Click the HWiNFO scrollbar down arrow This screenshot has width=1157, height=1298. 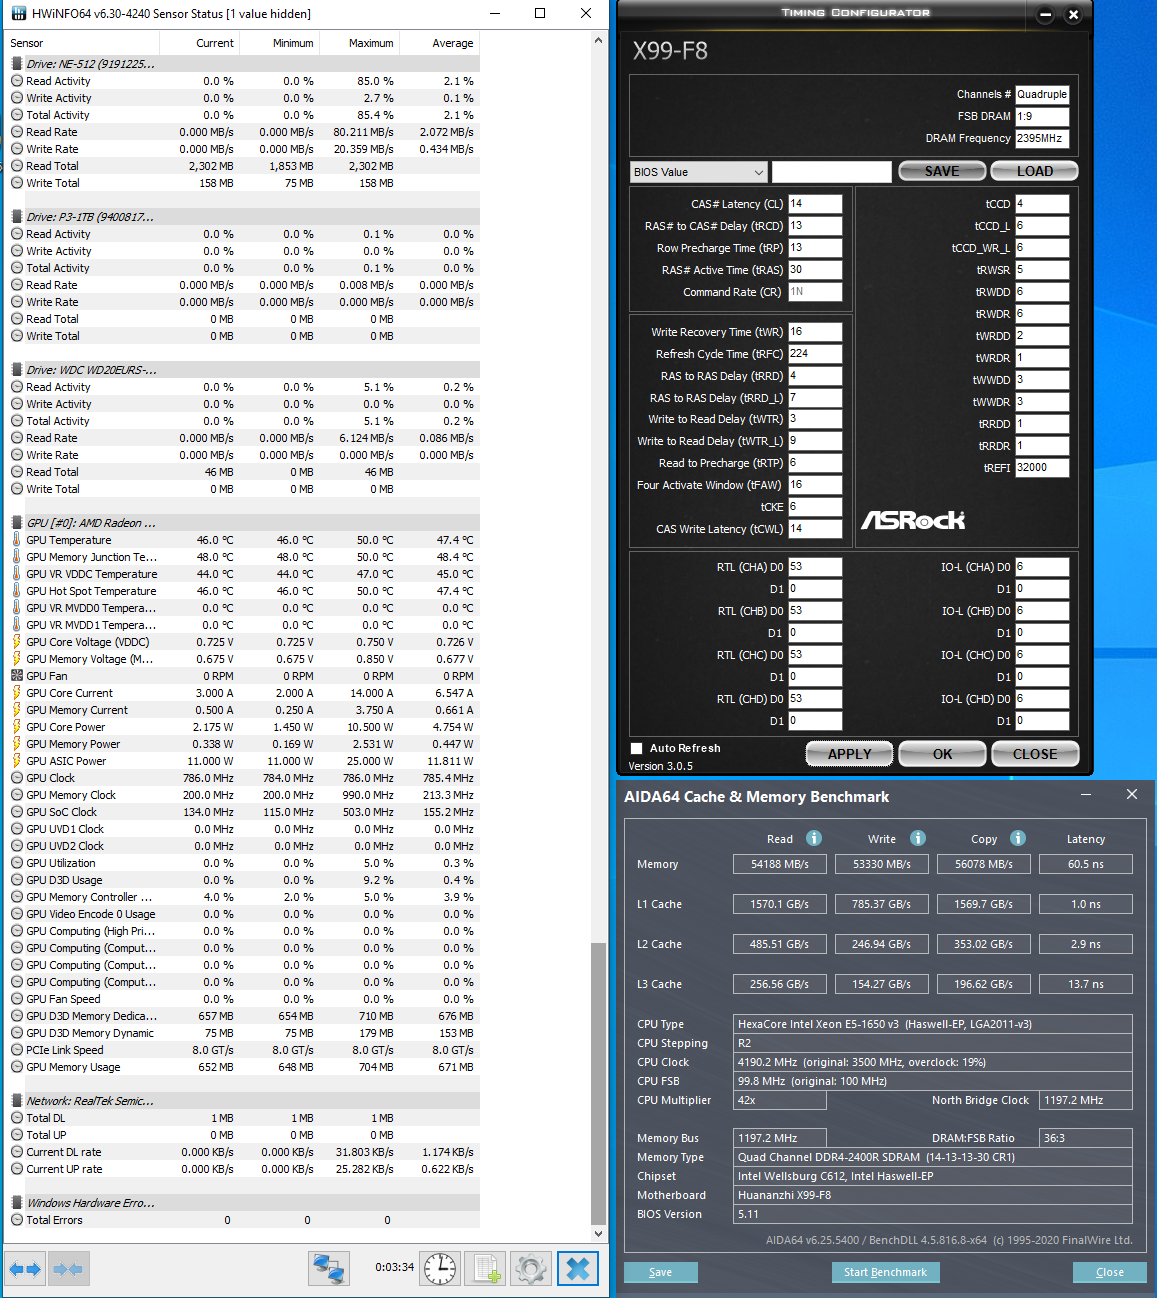click(598, 1233)
